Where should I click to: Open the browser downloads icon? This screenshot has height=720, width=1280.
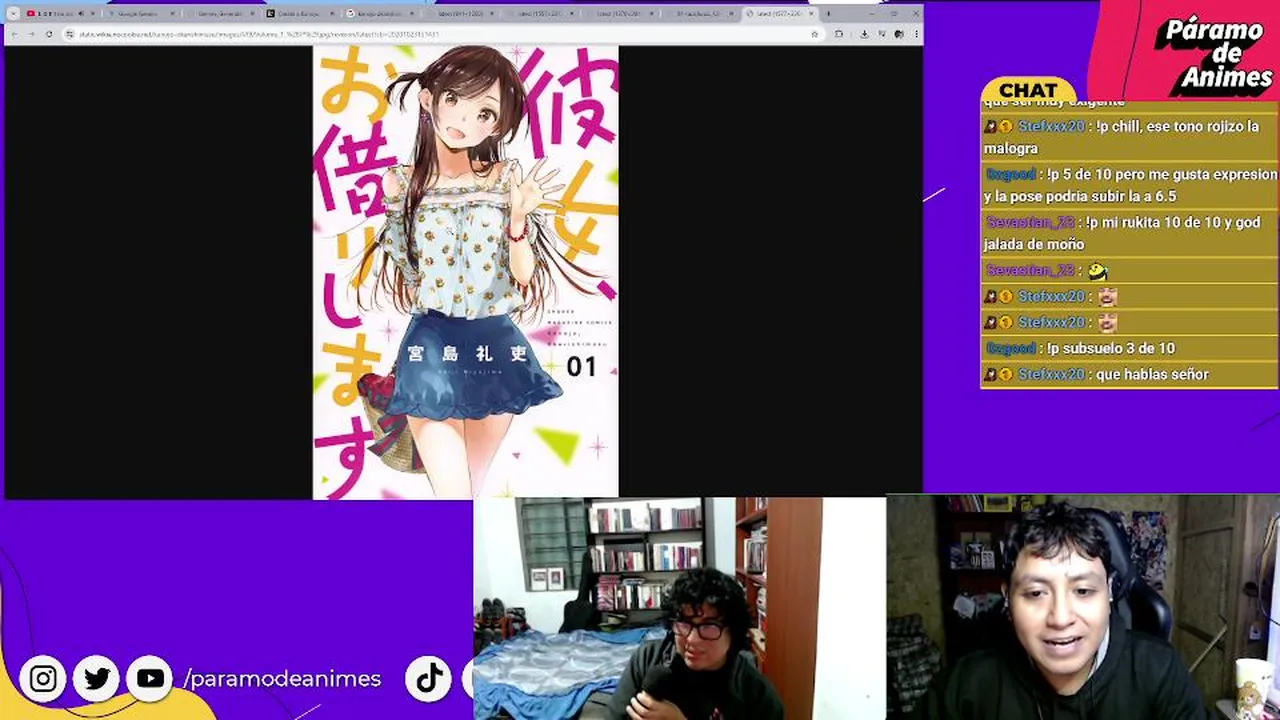coord(864,34)
